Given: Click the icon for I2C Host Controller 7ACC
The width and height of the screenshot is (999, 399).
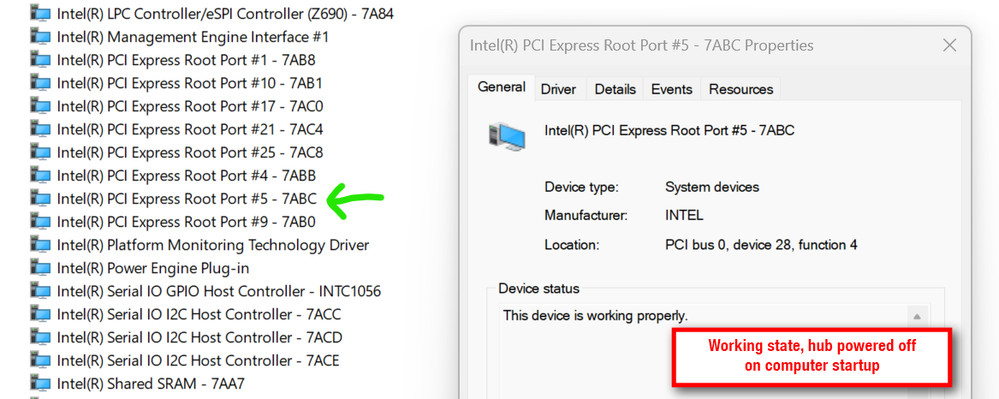Looking at the screenshot, I should point(40,314).
